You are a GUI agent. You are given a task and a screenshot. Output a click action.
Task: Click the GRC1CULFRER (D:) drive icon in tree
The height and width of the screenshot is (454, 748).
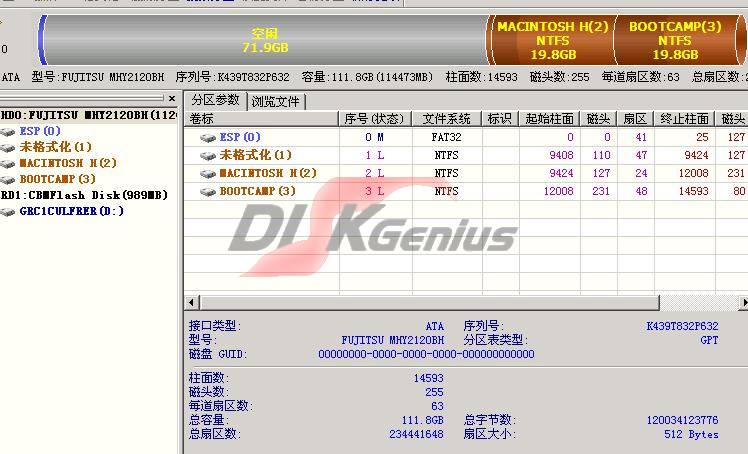[x=8, y=212]
